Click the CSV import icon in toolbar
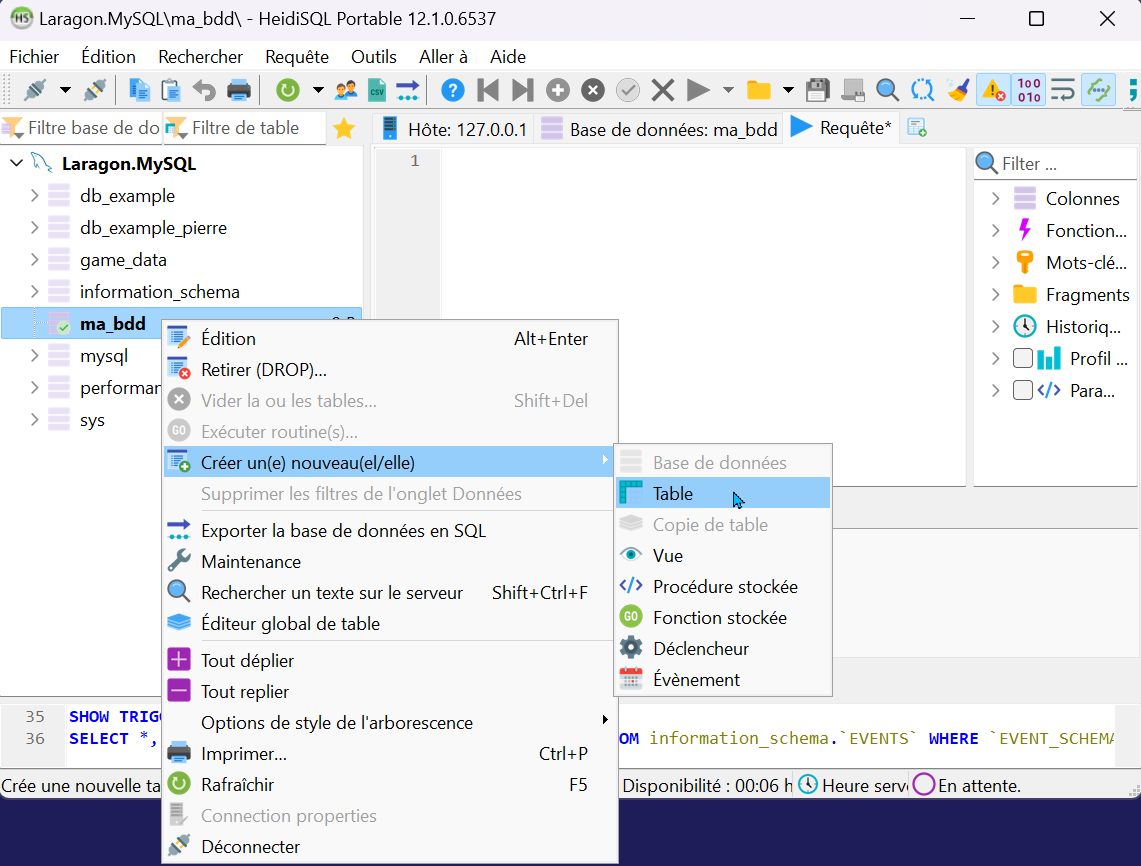1141x866 pixels. click(x=377, y=90)
